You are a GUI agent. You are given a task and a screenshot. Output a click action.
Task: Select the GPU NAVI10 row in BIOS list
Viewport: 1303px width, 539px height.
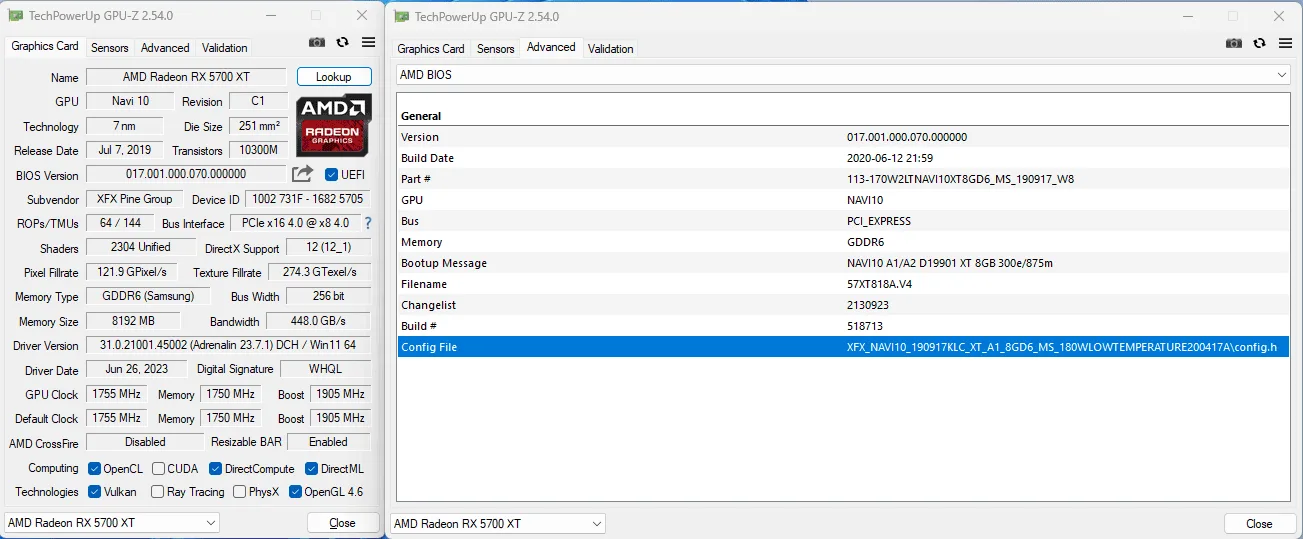pos(843,200)
